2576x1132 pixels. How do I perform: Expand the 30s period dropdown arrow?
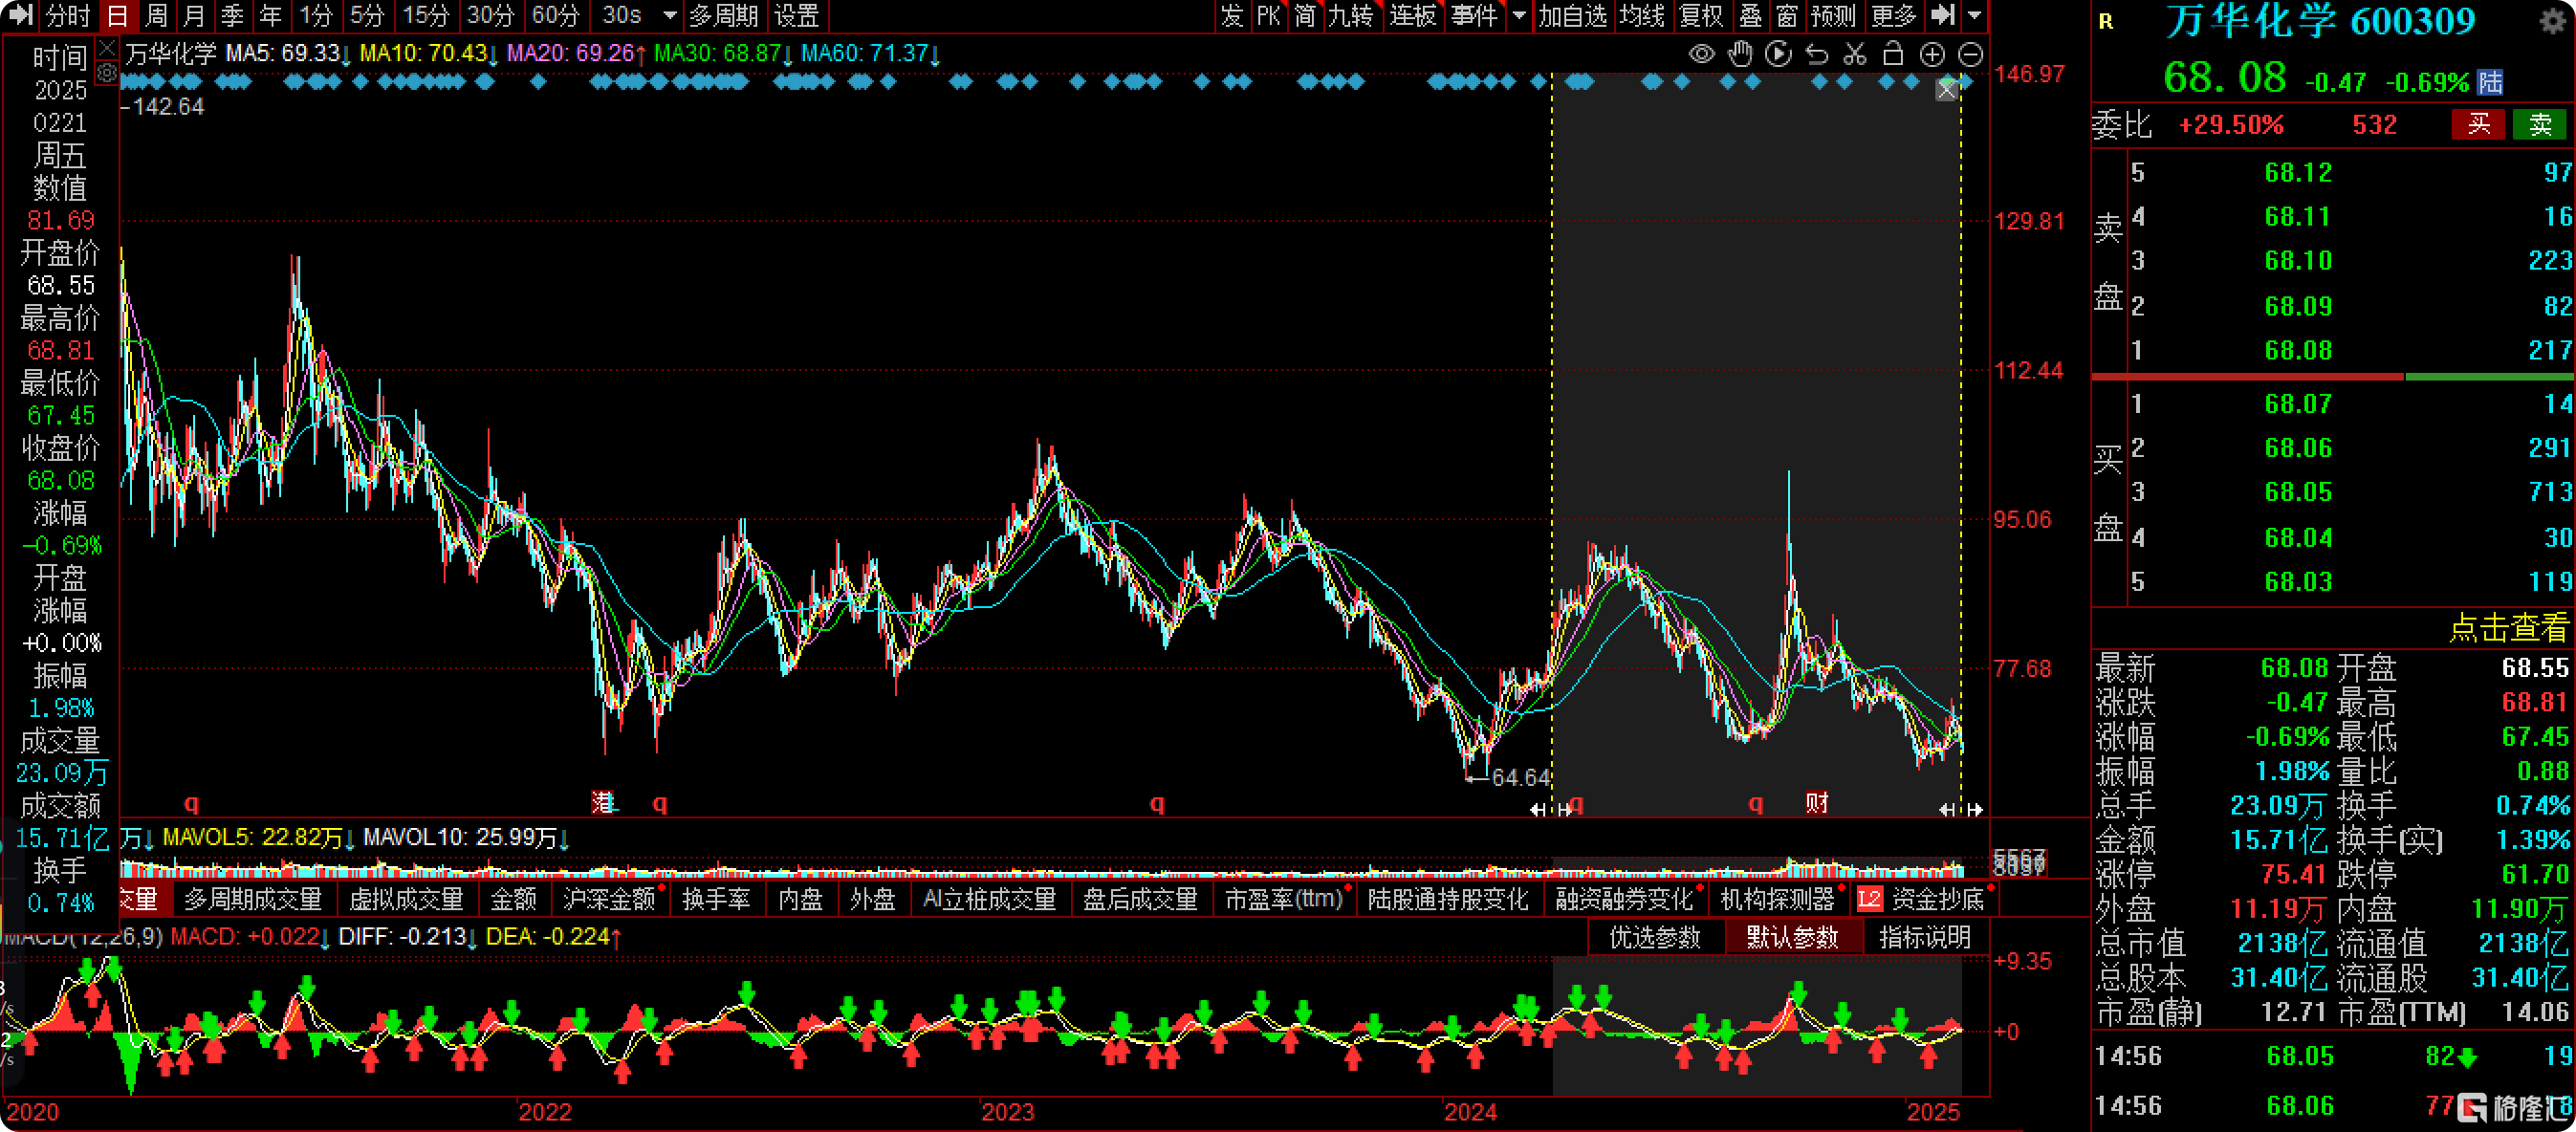[670, 15]
